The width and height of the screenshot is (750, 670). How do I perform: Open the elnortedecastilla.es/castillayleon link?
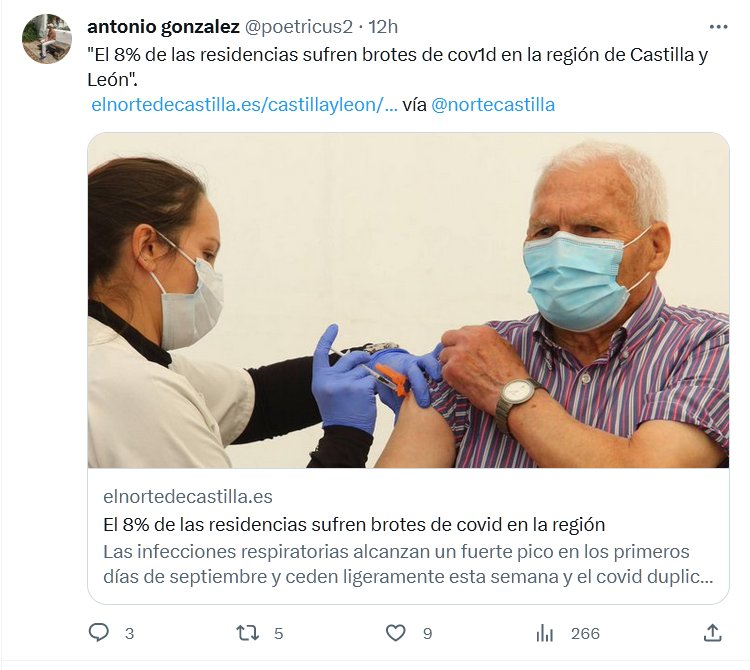tap(244, 105)
